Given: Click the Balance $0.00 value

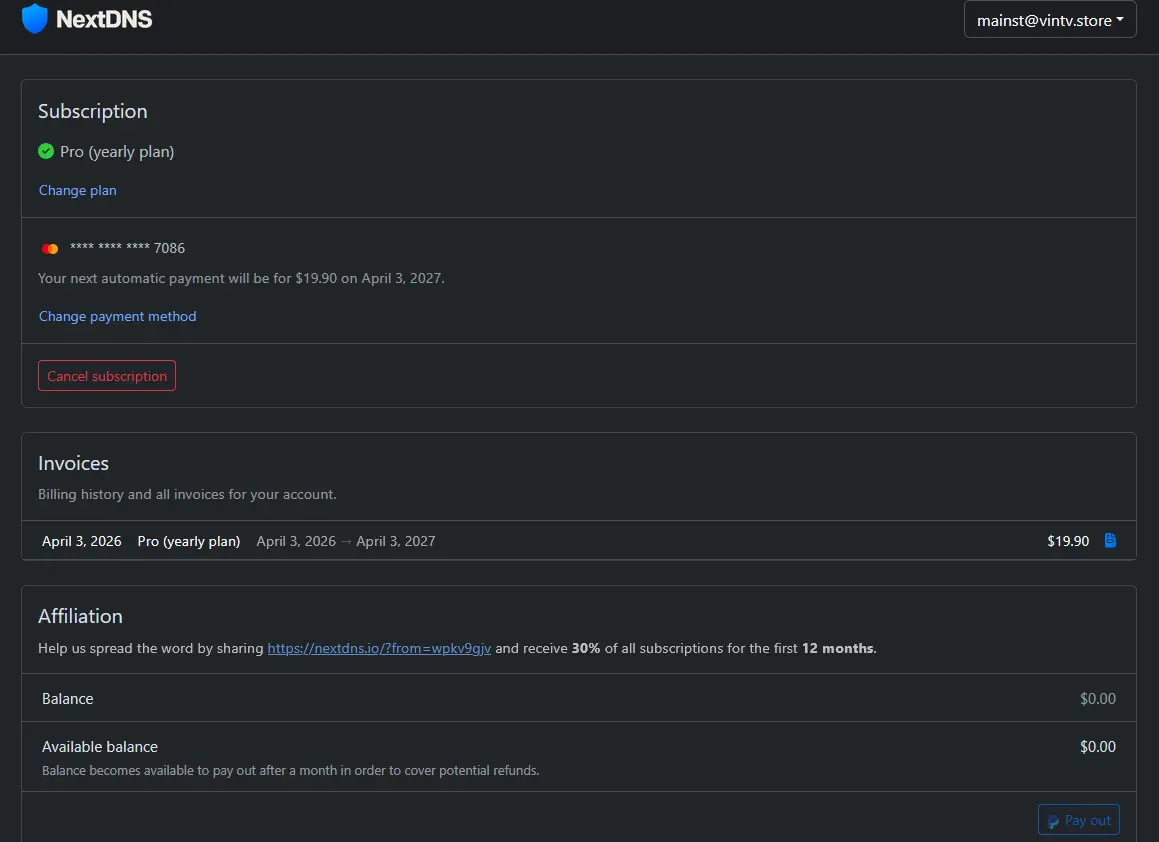Looking at the screenshot, I should coord(1098,699).
